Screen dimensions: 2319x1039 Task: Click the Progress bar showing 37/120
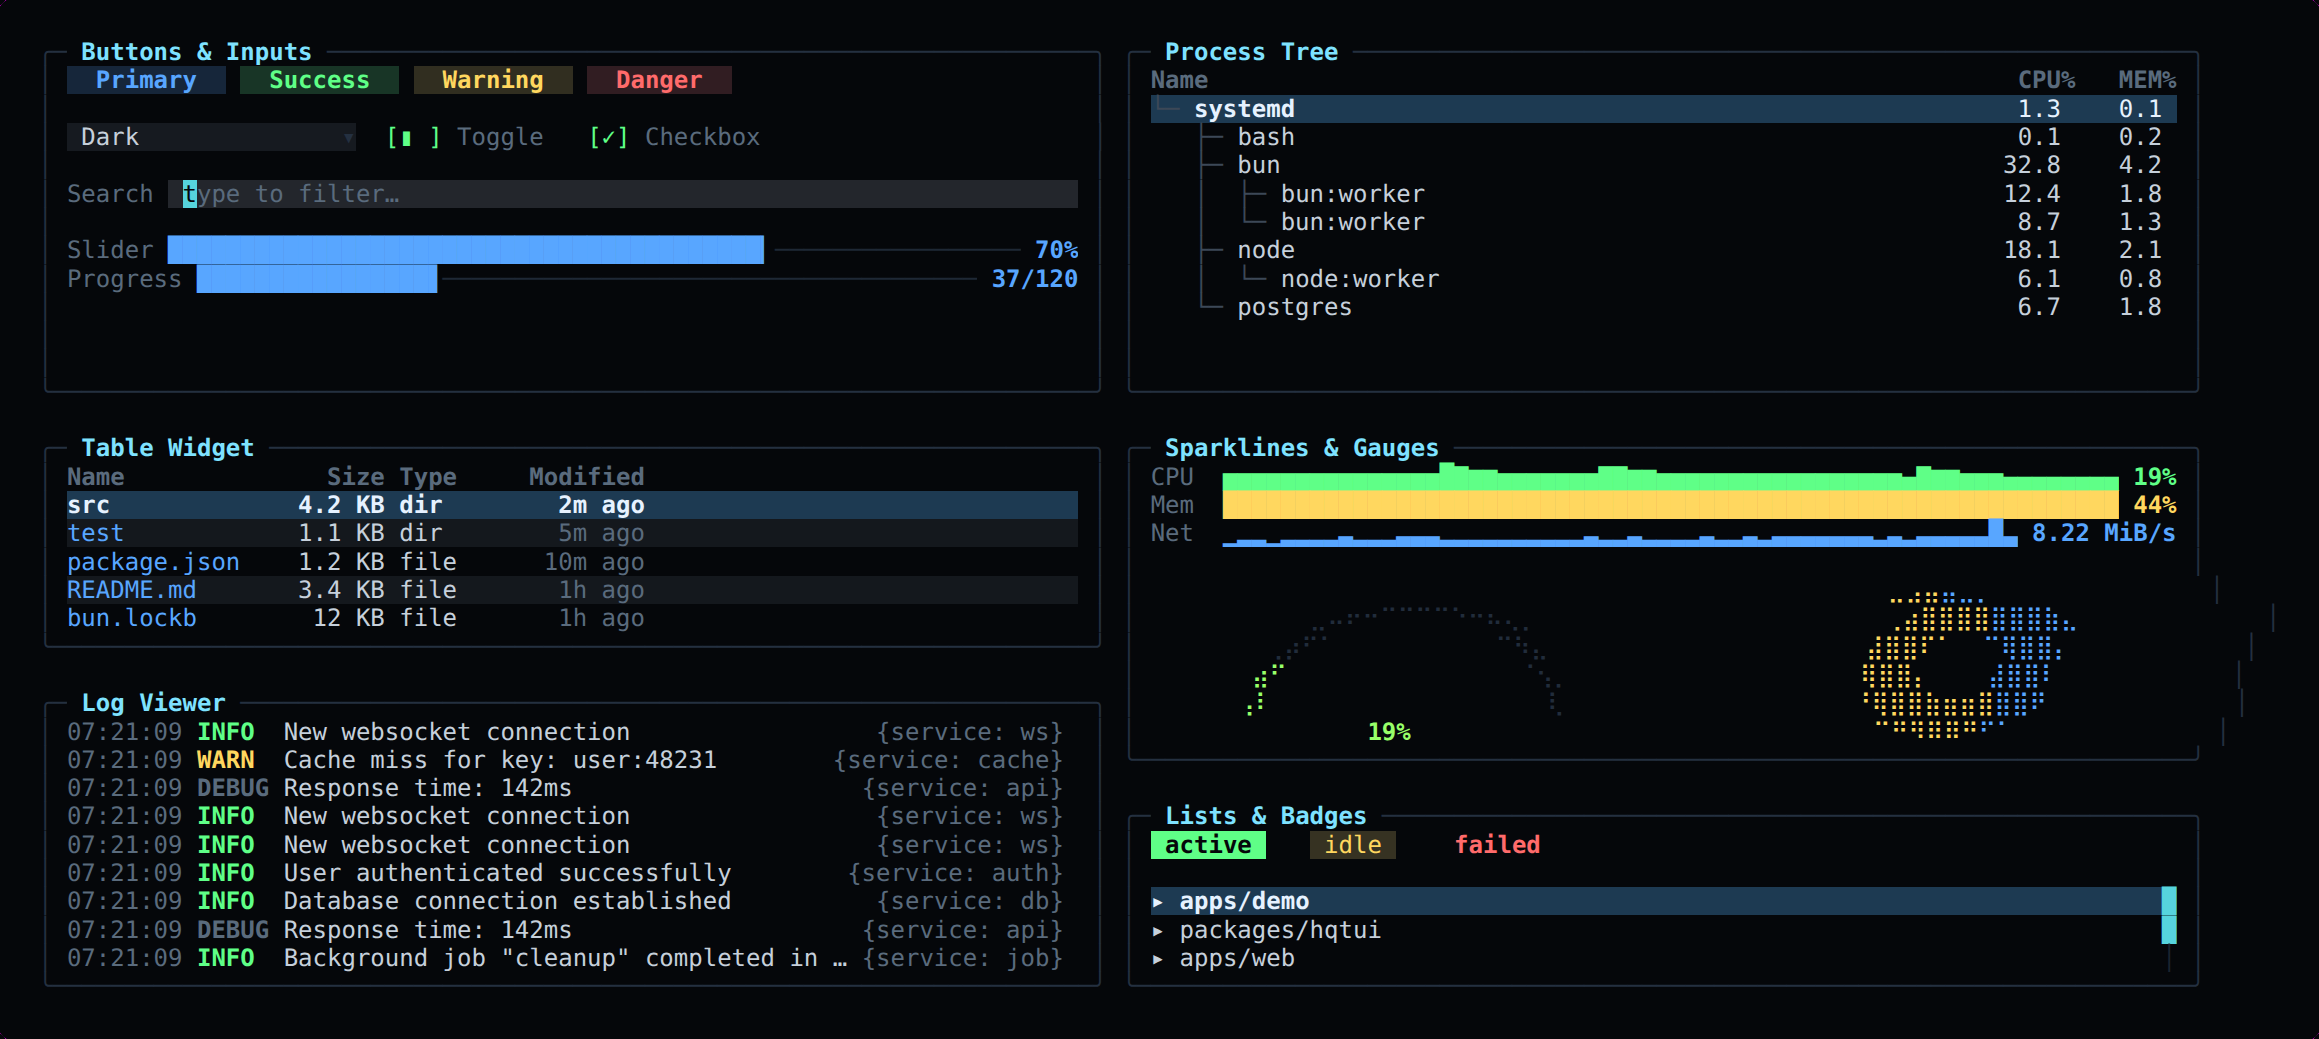point(586,279)
